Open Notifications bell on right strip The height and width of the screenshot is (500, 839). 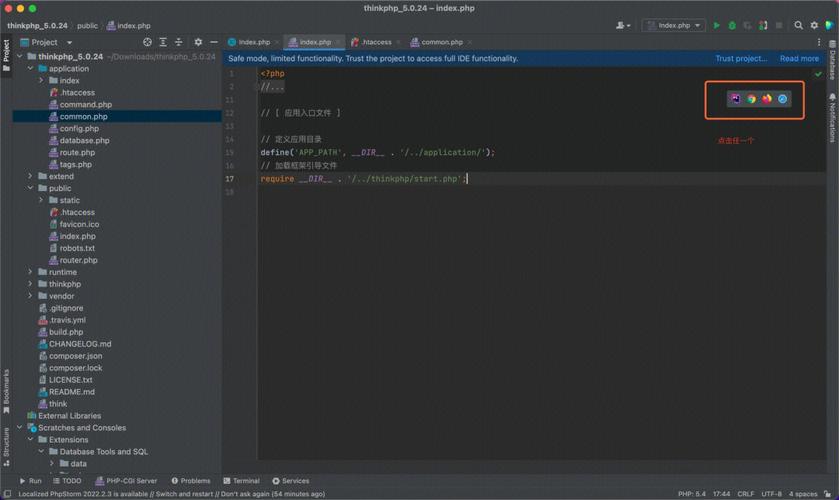click(832, 118)
